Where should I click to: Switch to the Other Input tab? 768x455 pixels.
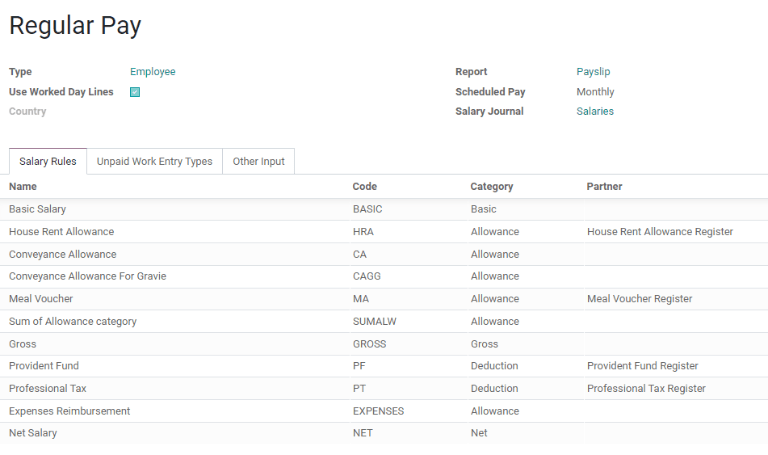click(258, 161)
